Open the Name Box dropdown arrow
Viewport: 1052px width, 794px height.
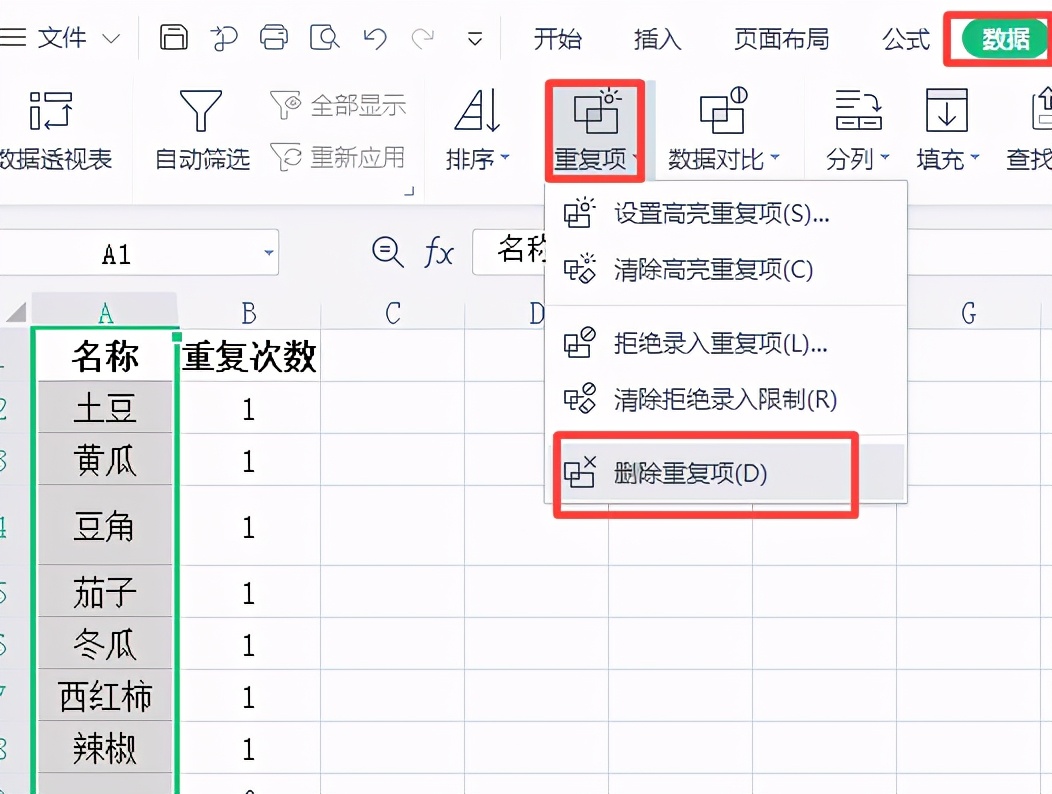(268, 253)
